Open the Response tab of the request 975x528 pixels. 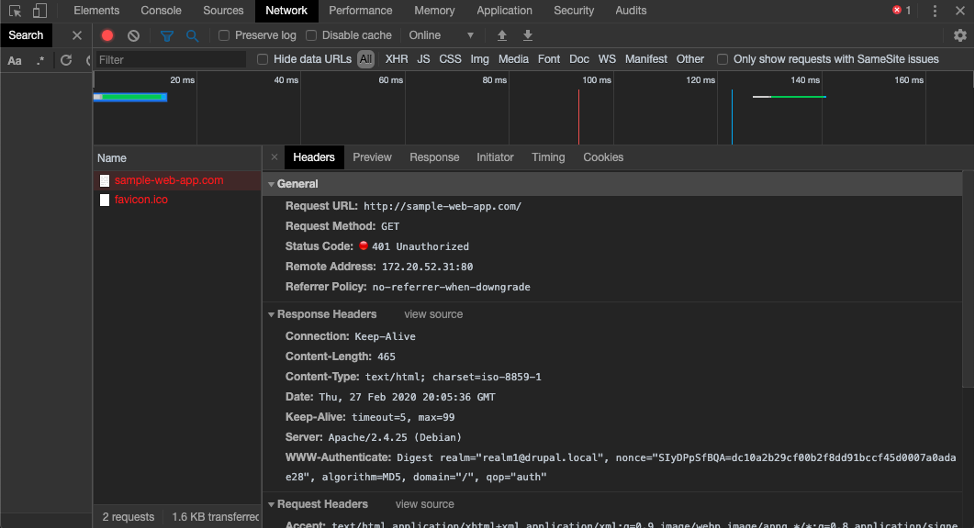(x=434, y=157)
